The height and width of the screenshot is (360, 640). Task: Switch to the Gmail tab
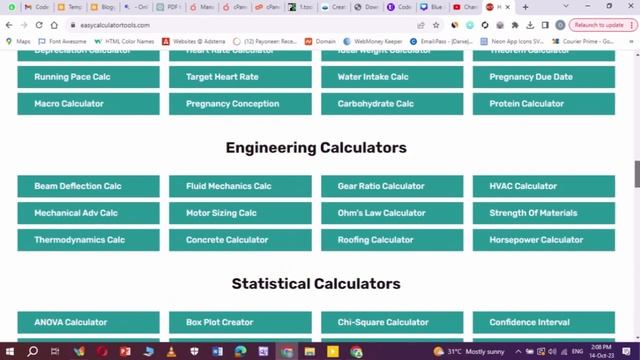(x=37, y=7)
